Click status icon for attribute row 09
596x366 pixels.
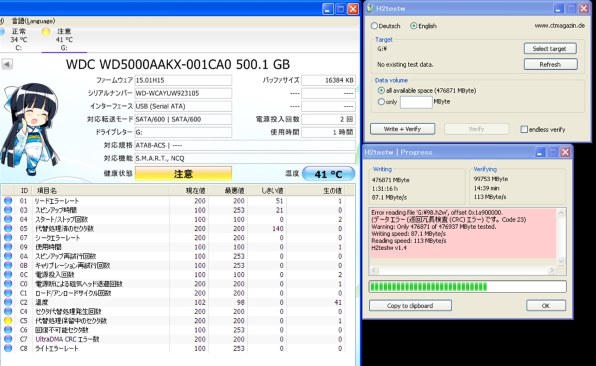pyautogui.click(x=8, y=247)
